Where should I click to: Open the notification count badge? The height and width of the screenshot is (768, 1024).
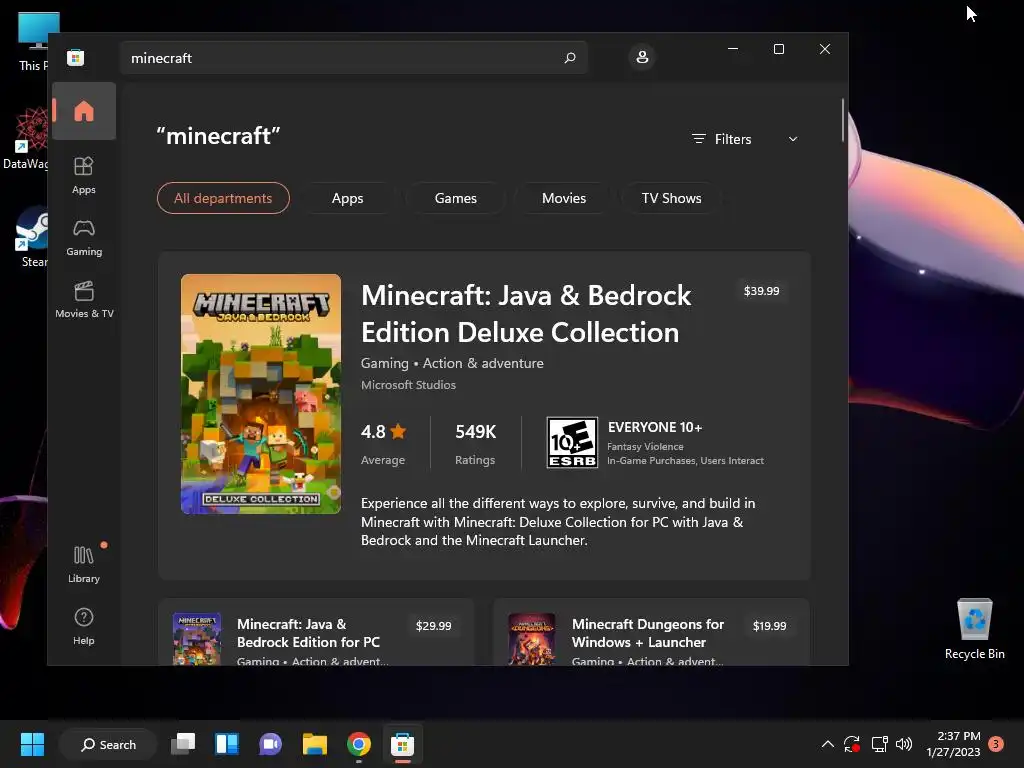(996, 743)
